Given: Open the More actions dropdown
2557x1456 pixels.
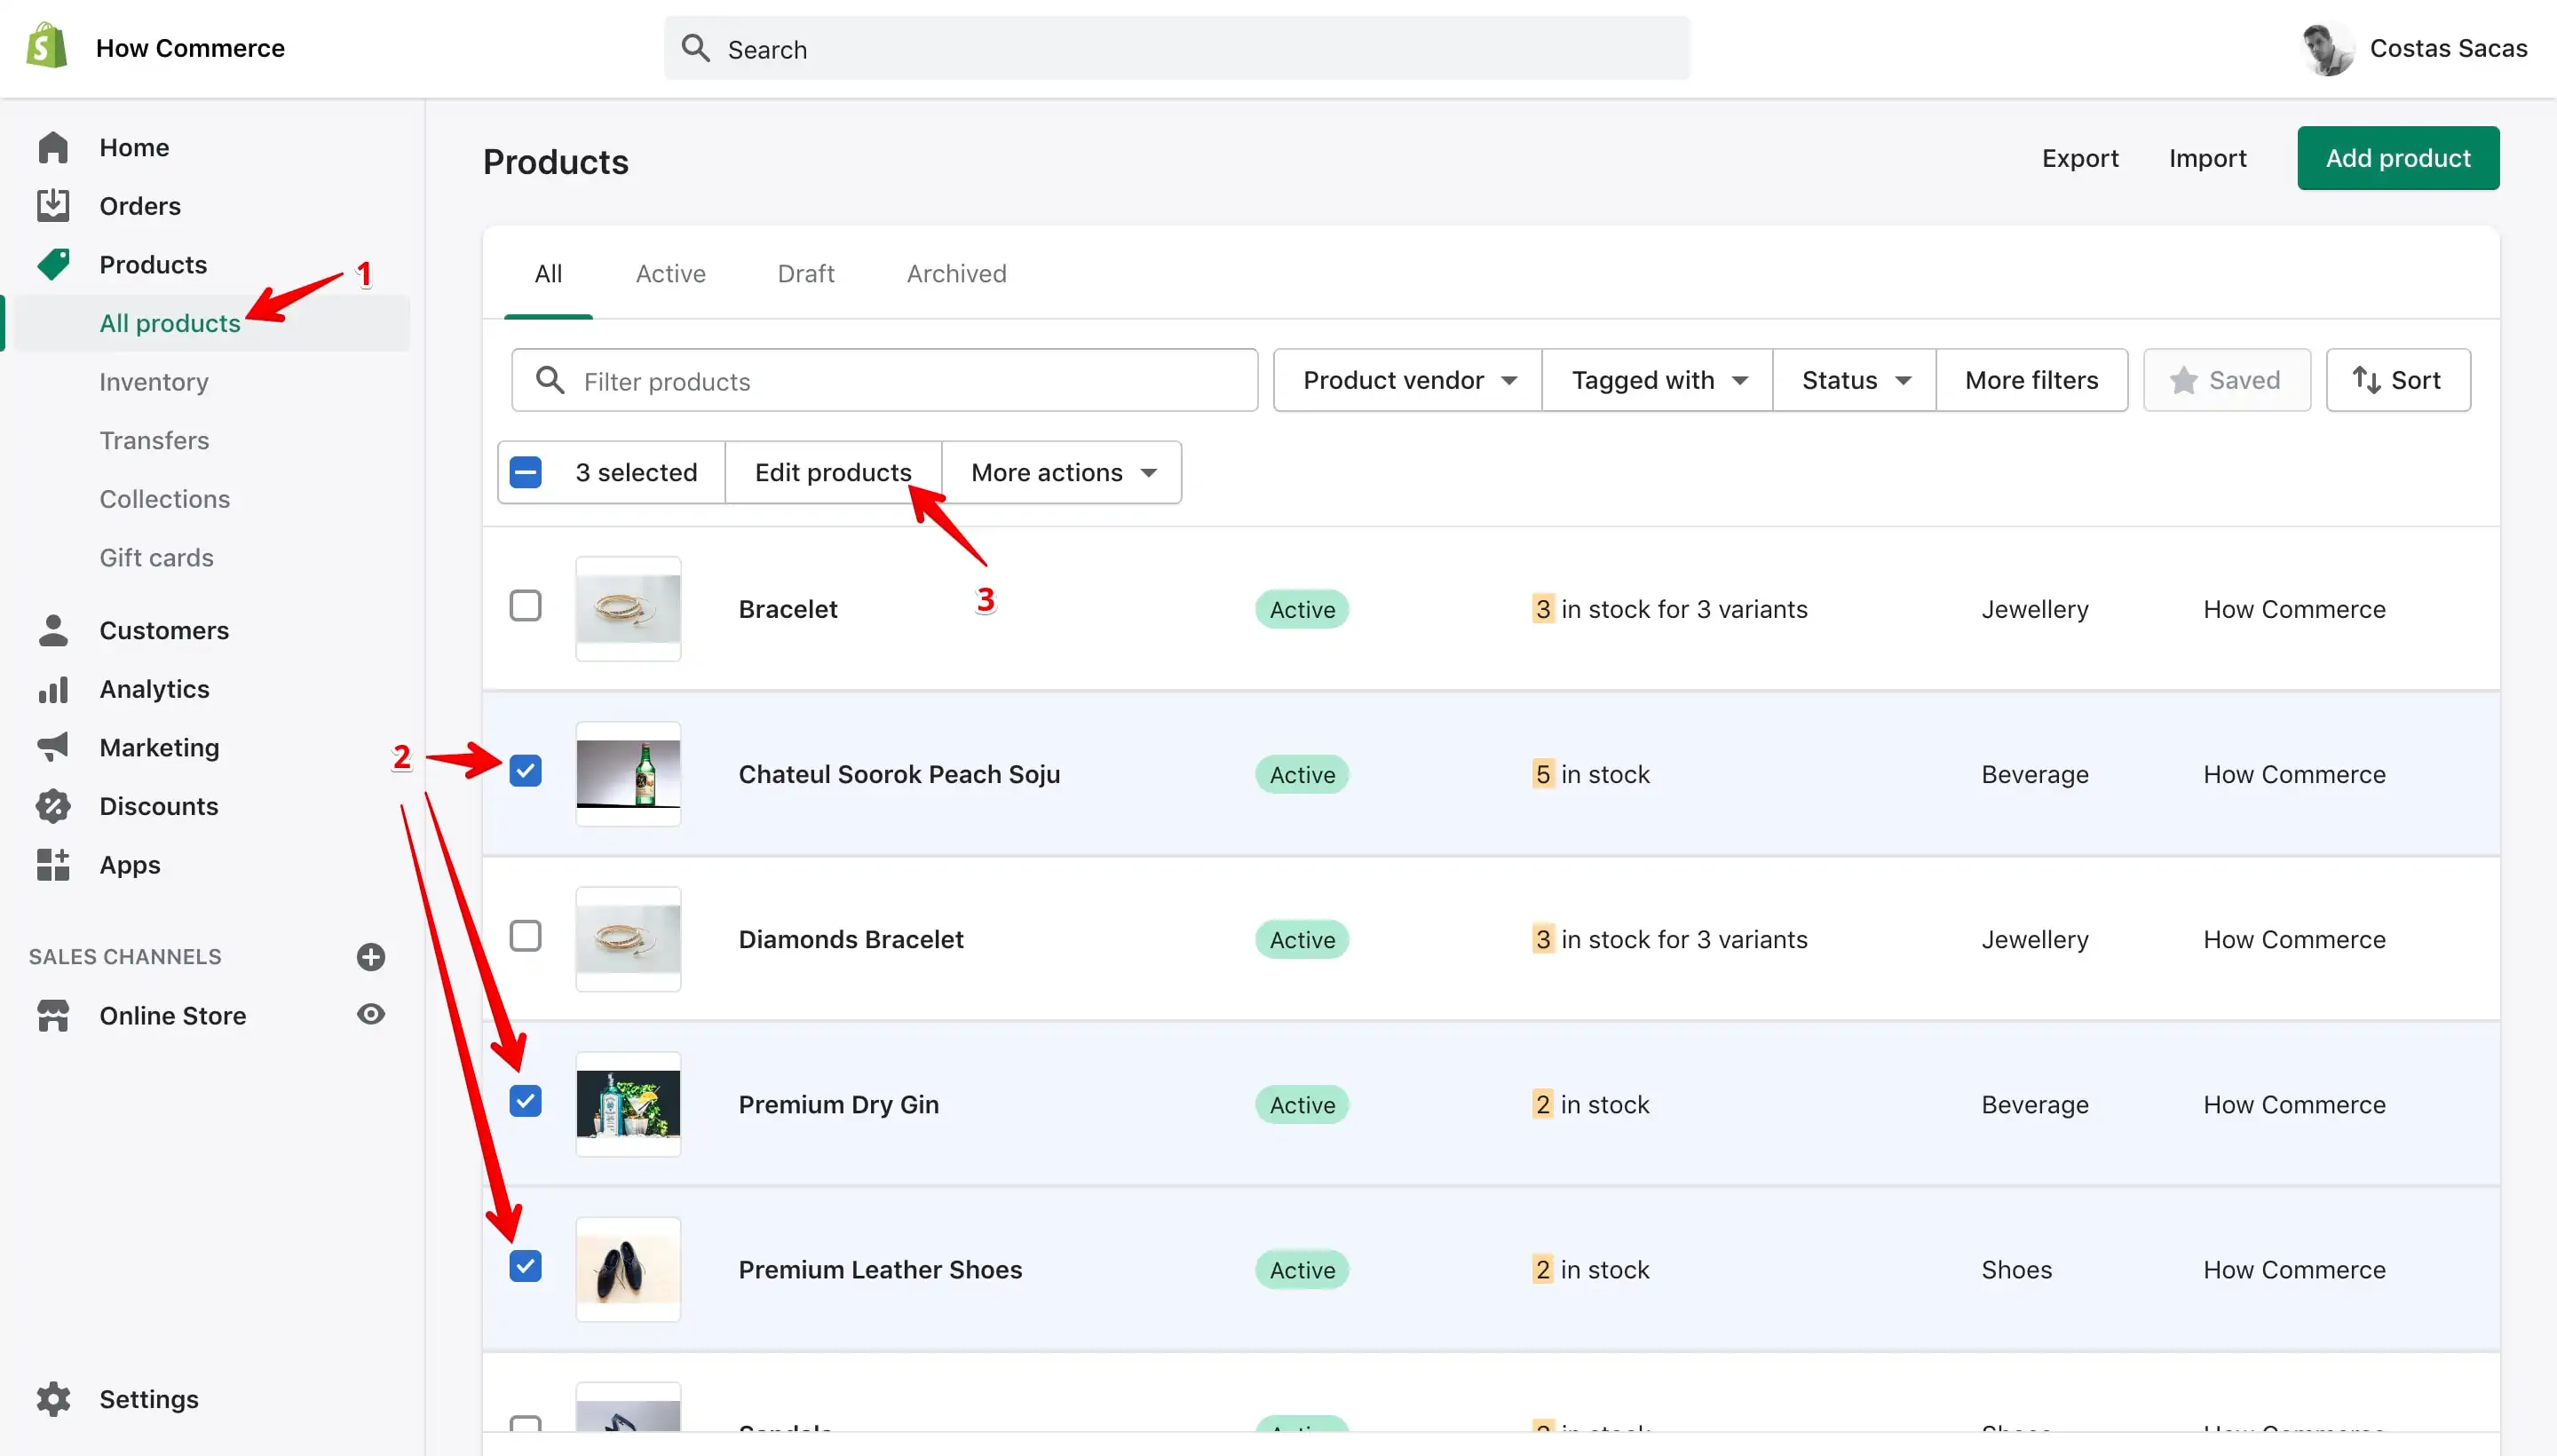Looking at the screenshot, I should 1062,472.
